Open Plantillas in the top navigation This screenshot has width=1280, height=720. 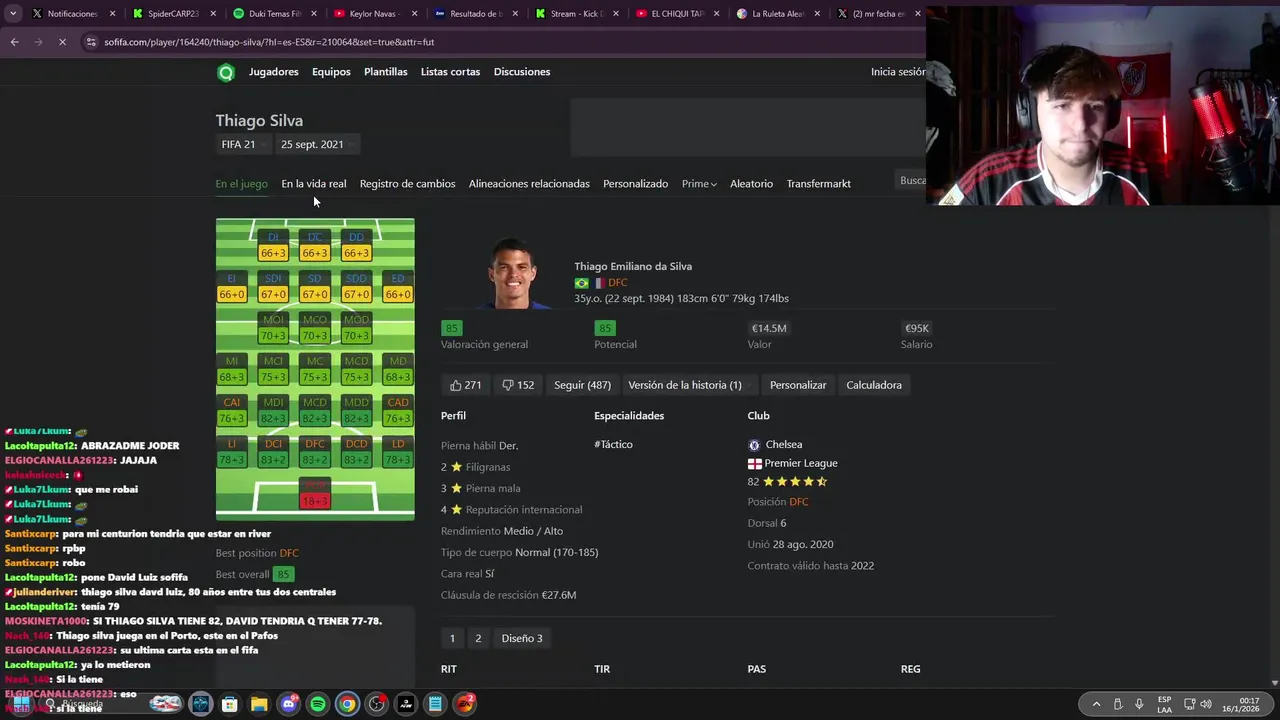click(386, 72)
